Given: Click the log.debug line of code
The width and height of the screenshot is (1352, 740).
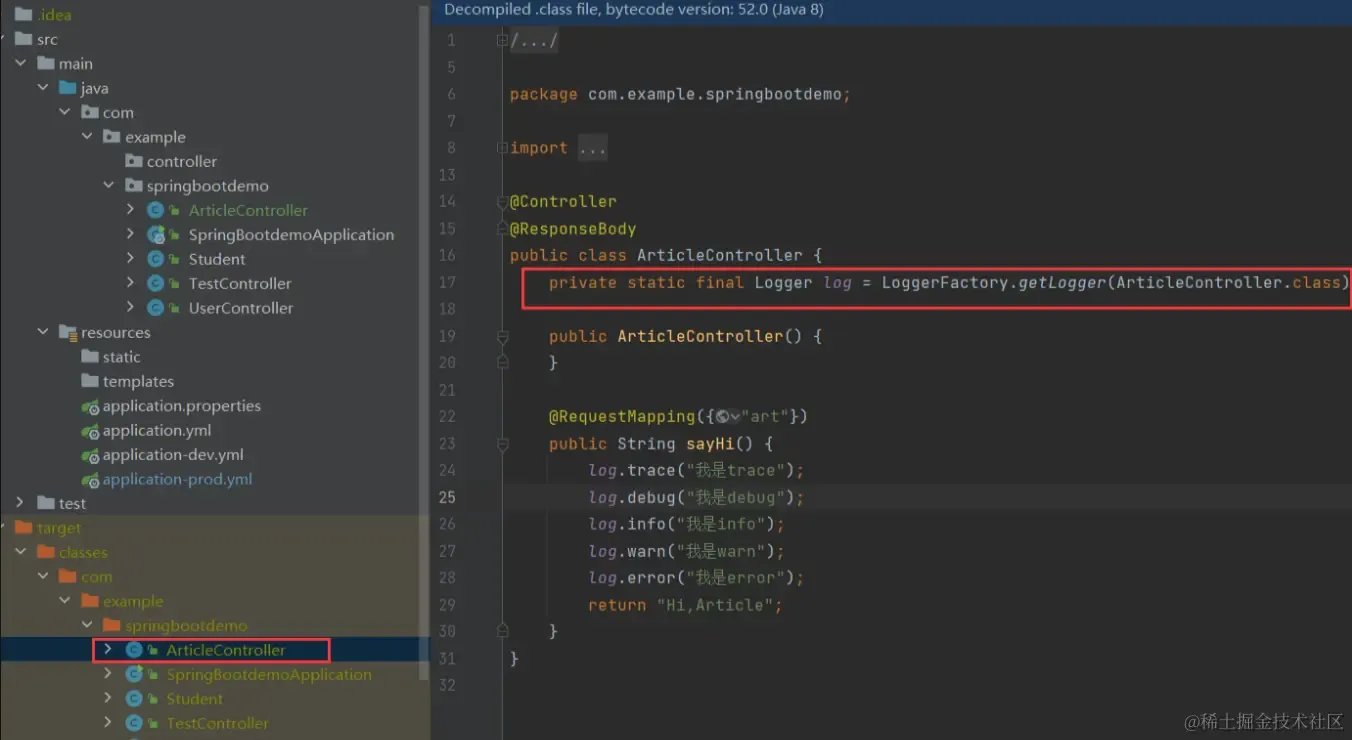Looking at the screenshot, I should point(696,497).
